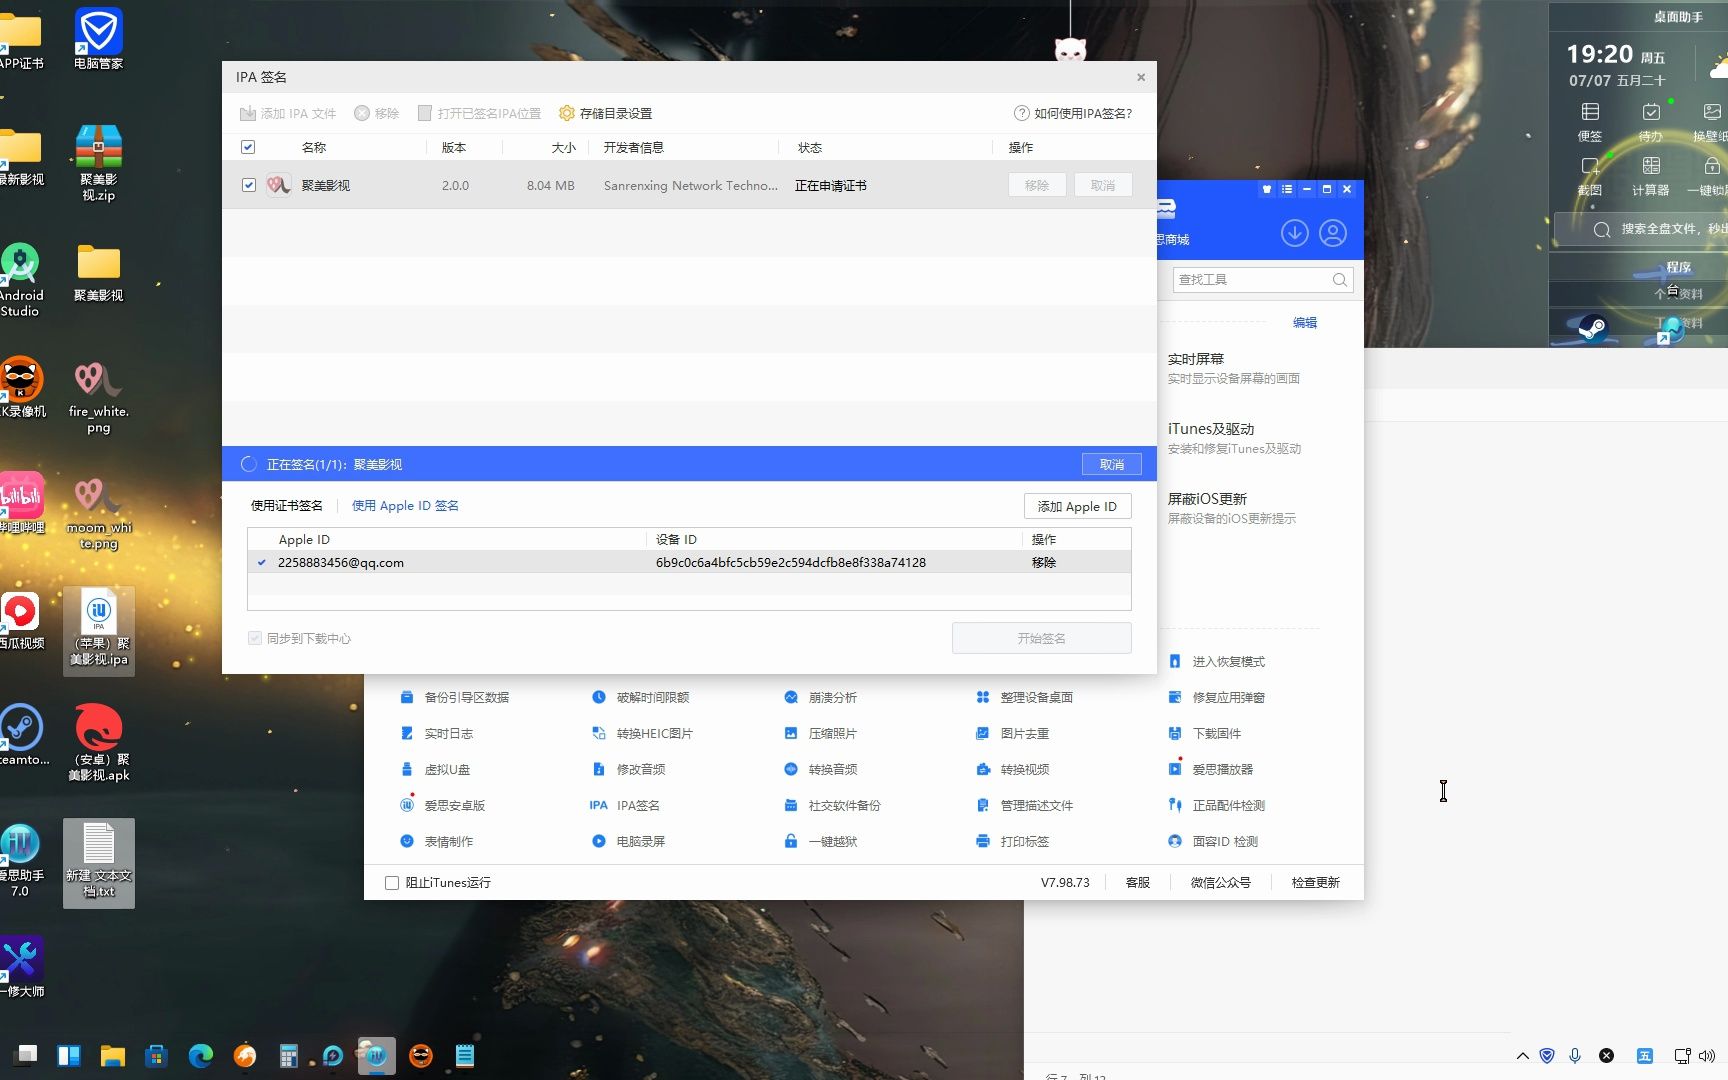The image size is (1728, 1080).
Task: Click the 查找工具 search field
Action: click(1262, 280)
